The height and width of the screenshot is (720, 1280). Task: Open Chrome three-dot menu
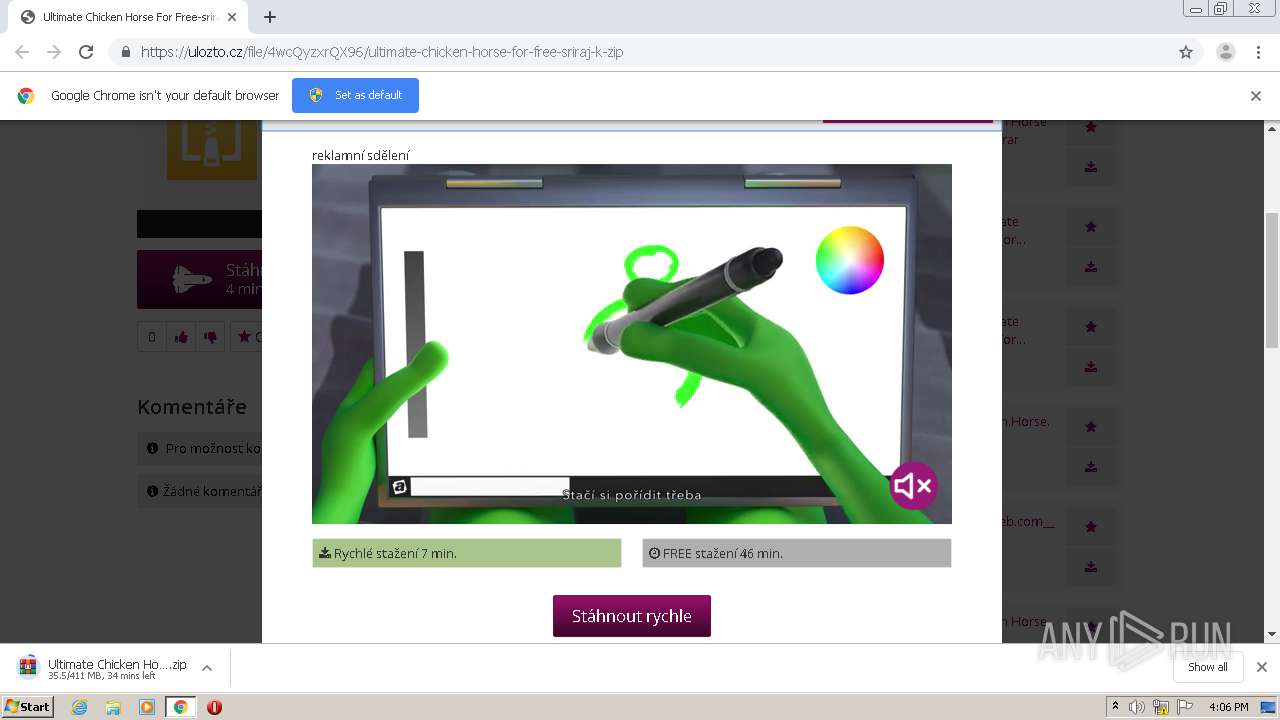click(x=1258, y=52)
